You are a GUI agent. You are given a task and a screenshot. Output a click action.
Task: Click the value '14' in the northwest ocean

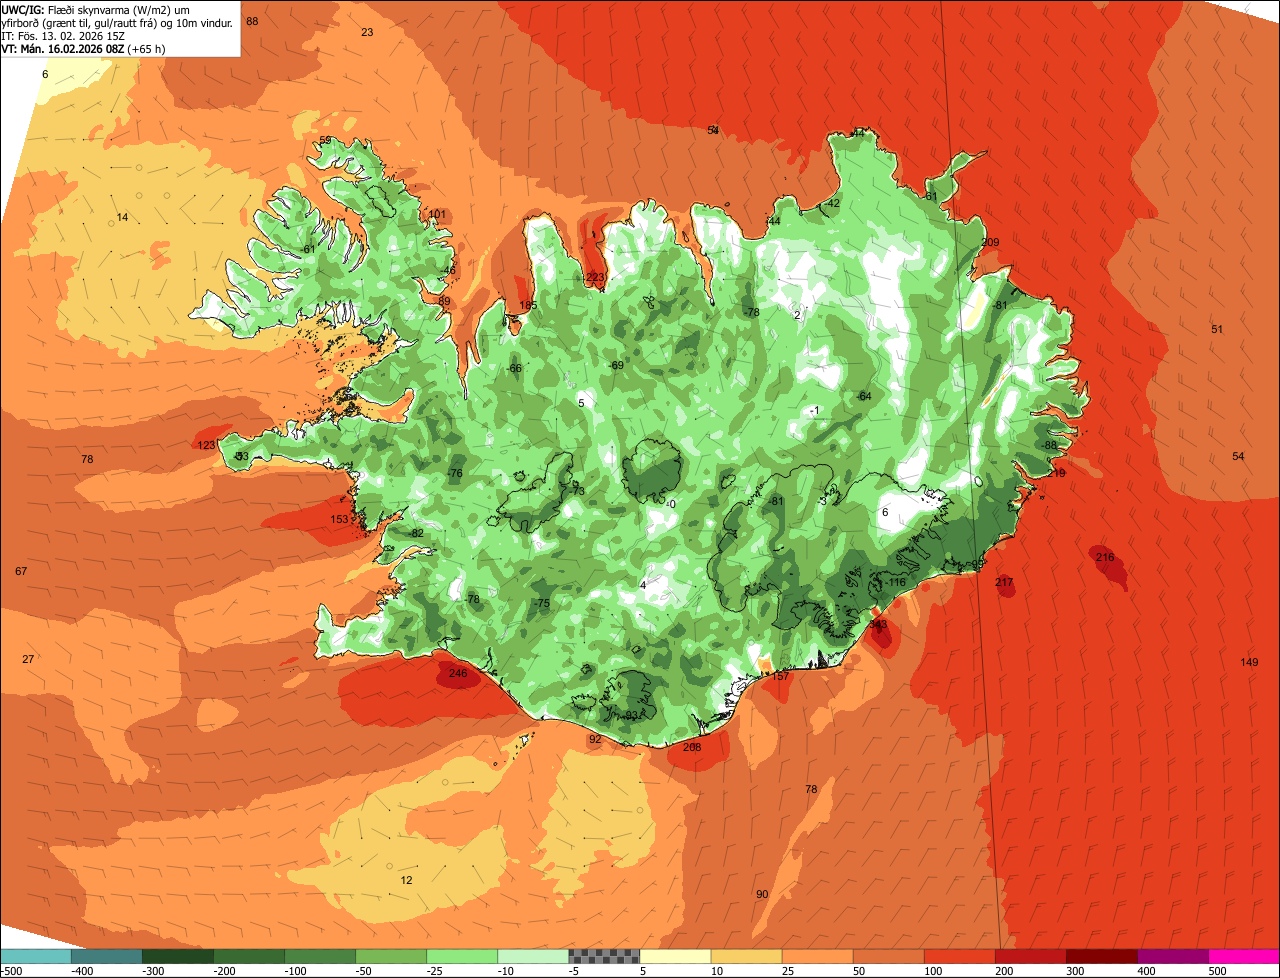click(122, 217)
